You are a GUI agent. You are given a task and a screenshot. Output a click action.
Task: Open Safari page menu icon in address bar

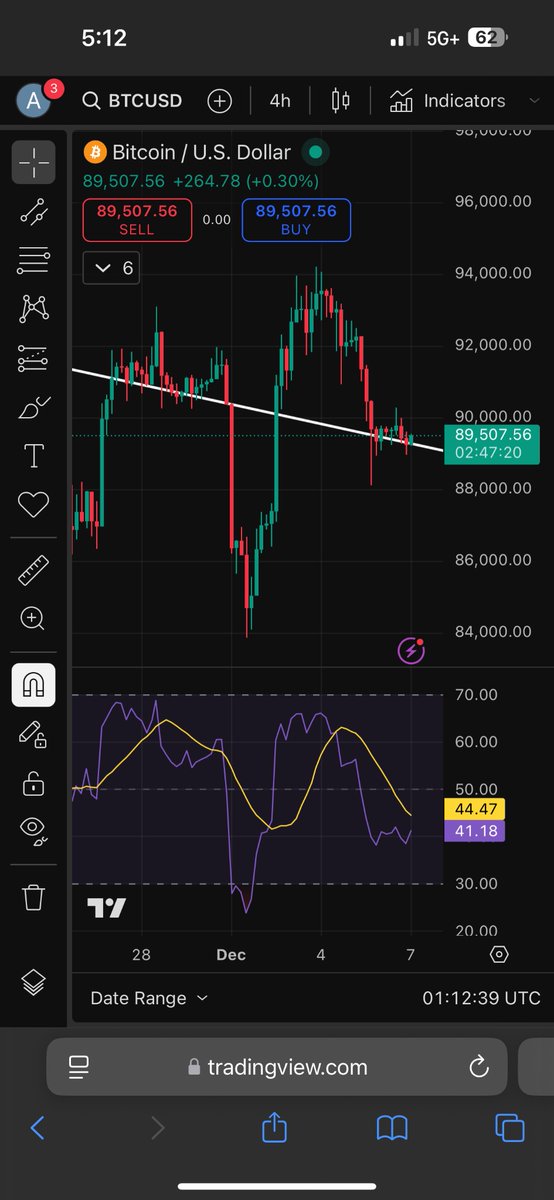click(79, 1067)
